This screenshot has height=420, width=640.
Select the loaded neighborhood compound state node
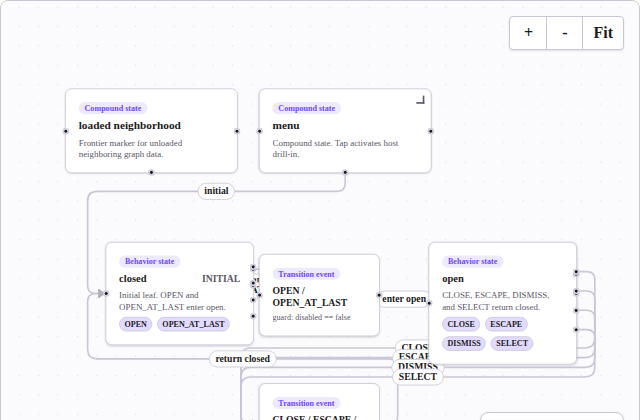[x=151, y=131]
